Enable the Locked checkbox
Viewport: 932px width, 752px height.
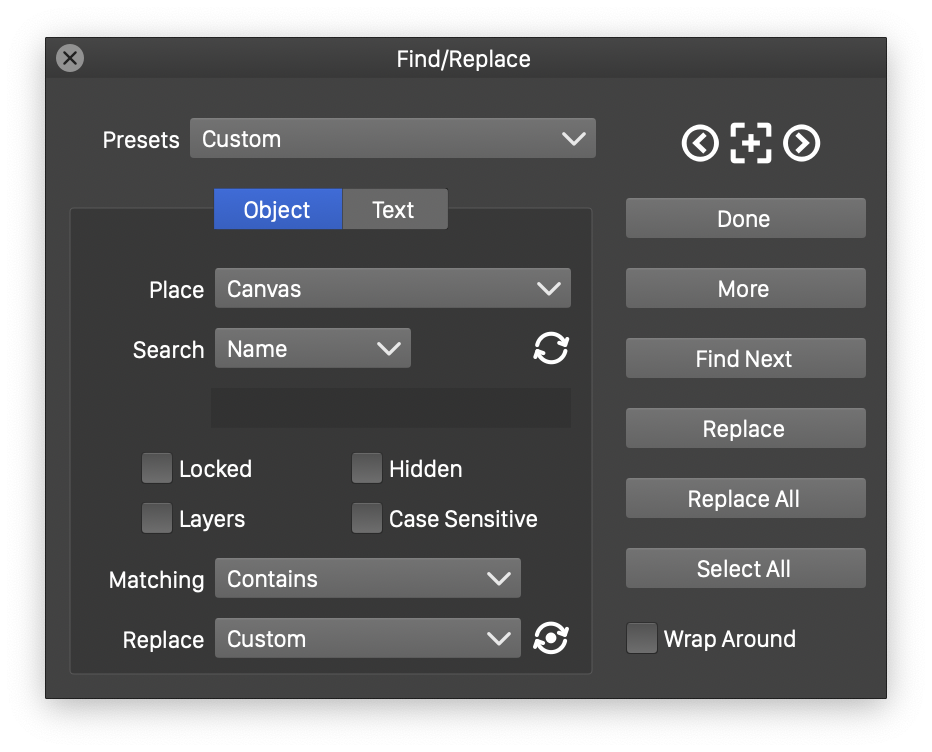[x=157, y=468]
